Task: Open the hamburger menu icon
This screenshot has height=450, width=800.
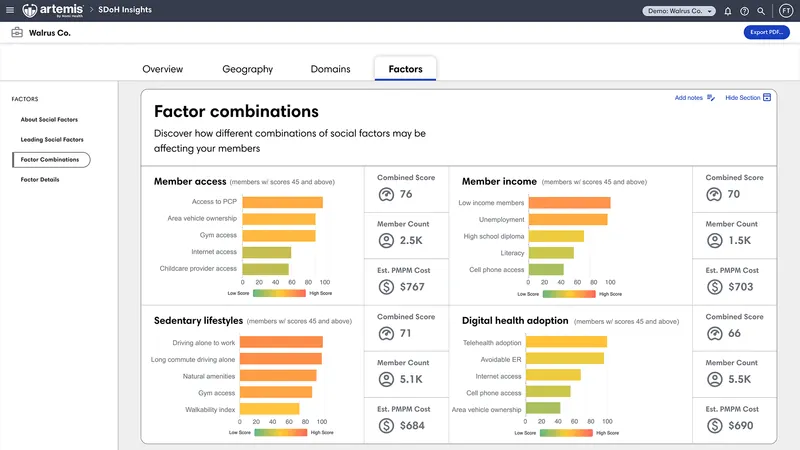Action: coord(10,10)
